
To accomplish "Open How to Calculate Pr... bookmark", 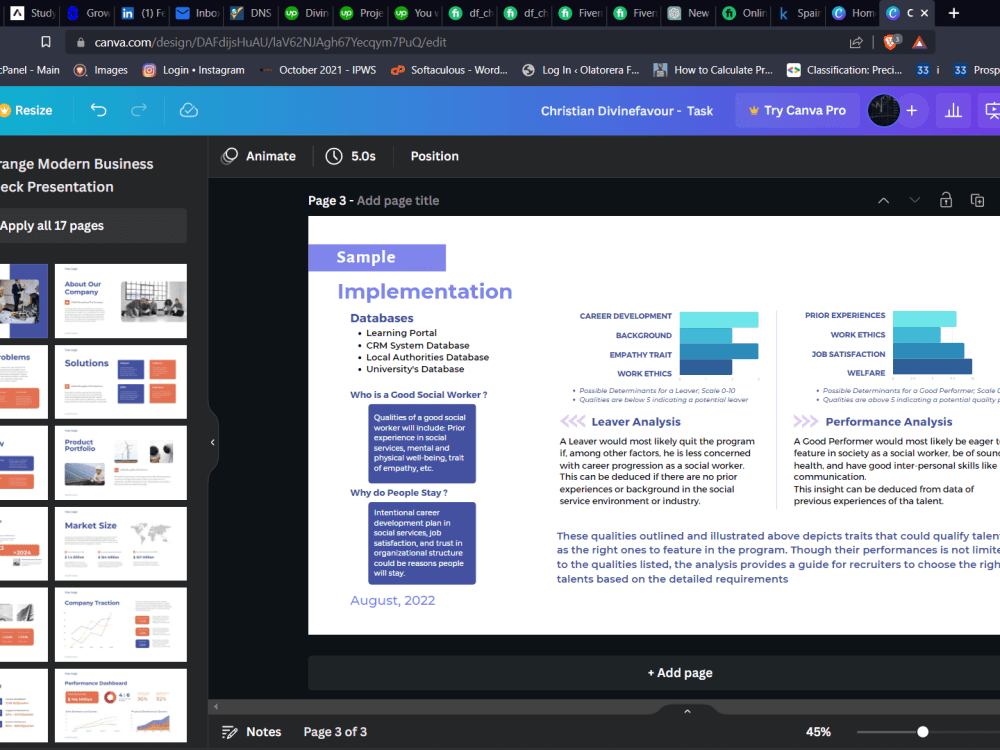I will [713, 70].
